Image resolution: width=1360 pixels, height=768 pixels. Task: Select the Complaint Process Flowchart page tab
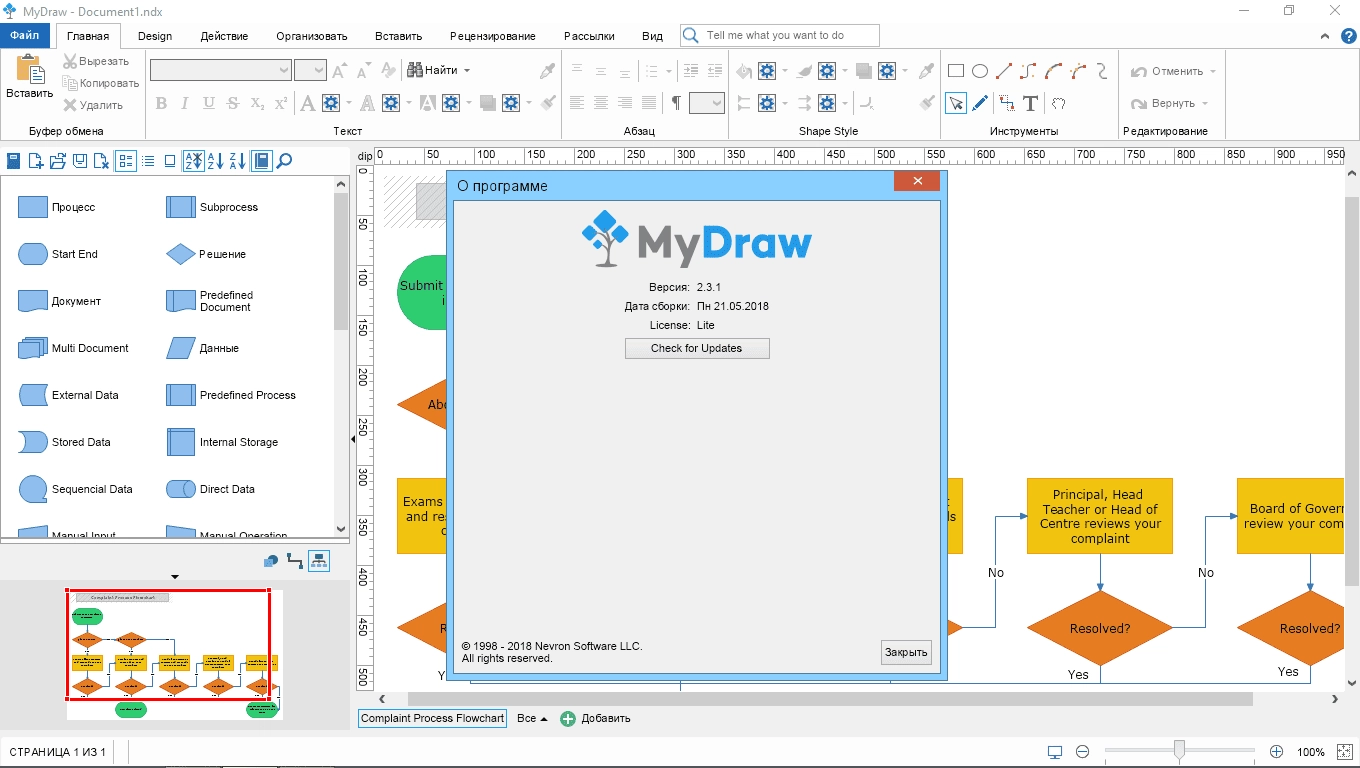432,718
